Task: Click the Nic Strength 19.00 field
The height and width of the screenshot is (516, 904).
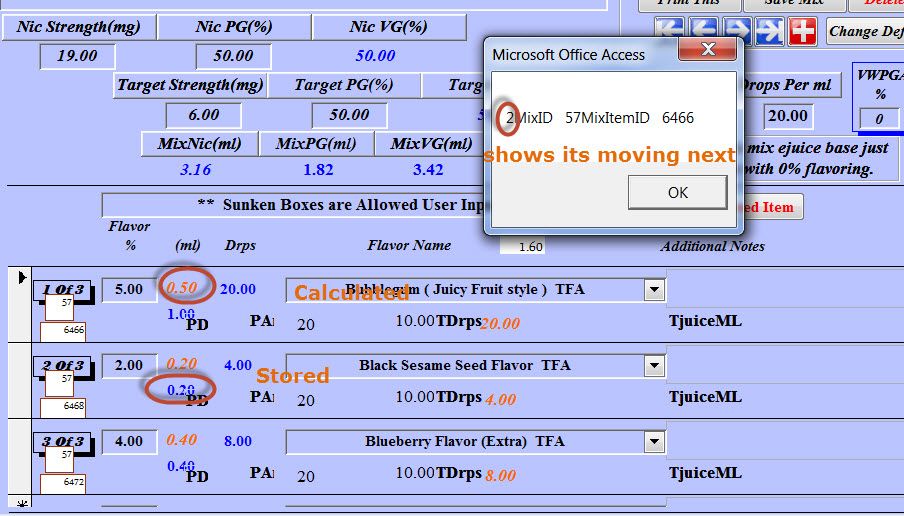Action: [x=77, y=56]
